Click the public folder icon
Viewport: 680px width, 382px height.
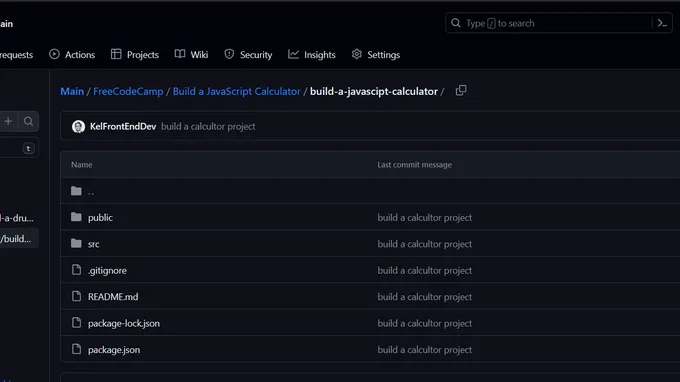[76, 217]
